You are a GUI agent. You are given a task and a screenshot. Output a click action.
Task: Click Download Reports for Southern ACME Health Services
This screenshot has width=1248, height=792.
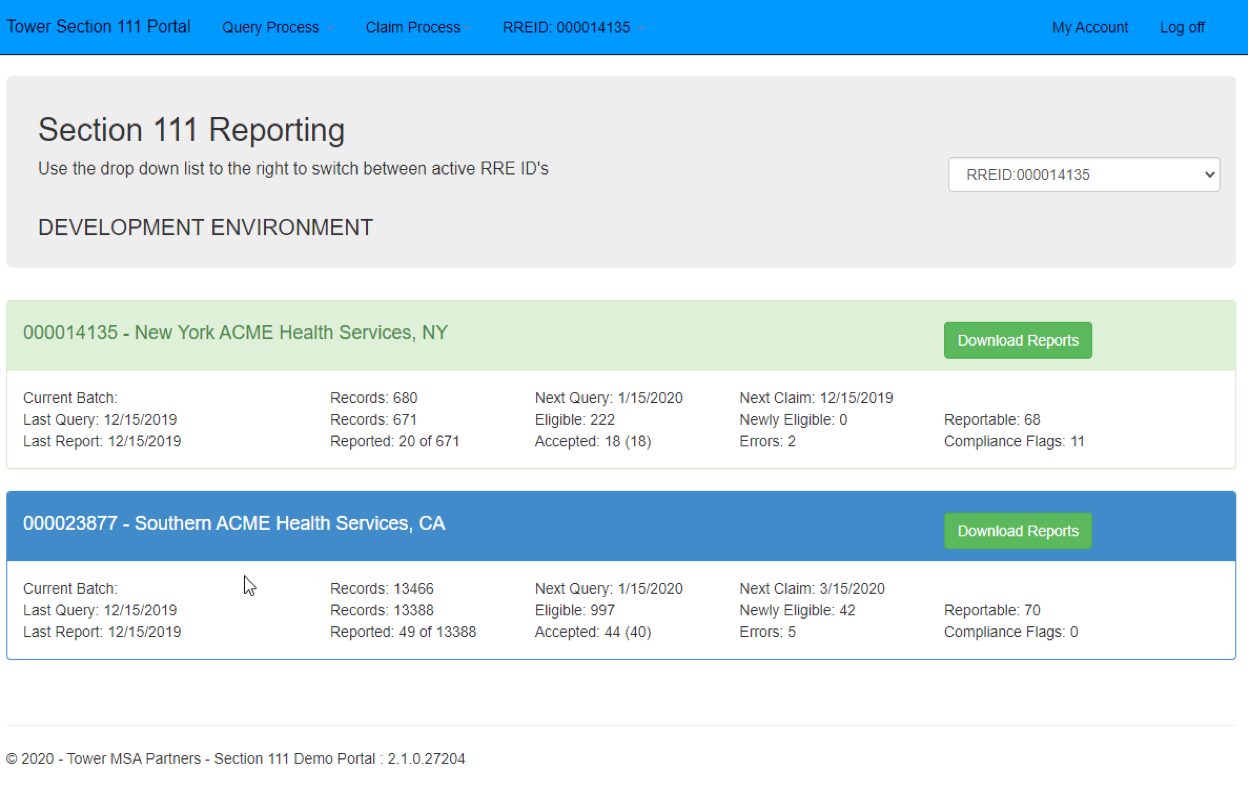[1017, 531]
